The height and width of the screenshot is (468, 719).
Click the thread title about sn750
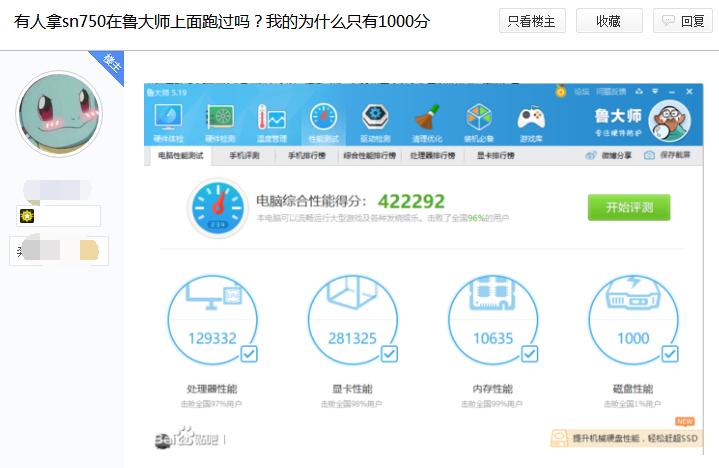click(x=222, y=21)
